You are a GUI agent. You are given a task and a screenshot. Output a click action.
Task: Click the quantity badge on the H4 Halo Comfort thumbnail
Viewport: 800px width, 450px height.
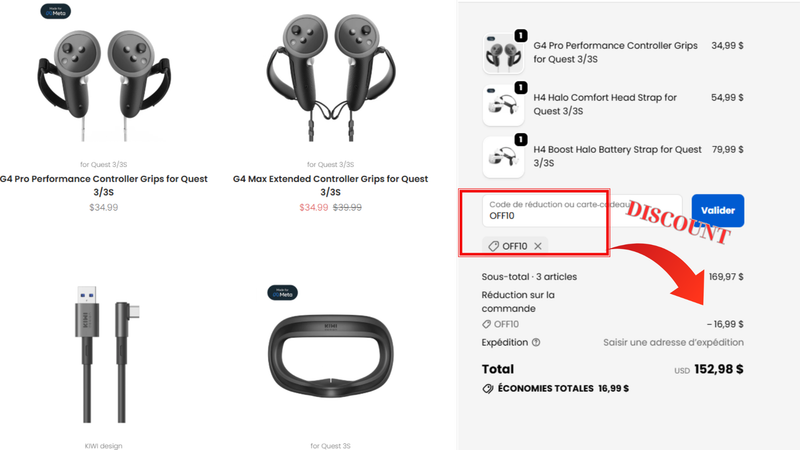(520, 87)
